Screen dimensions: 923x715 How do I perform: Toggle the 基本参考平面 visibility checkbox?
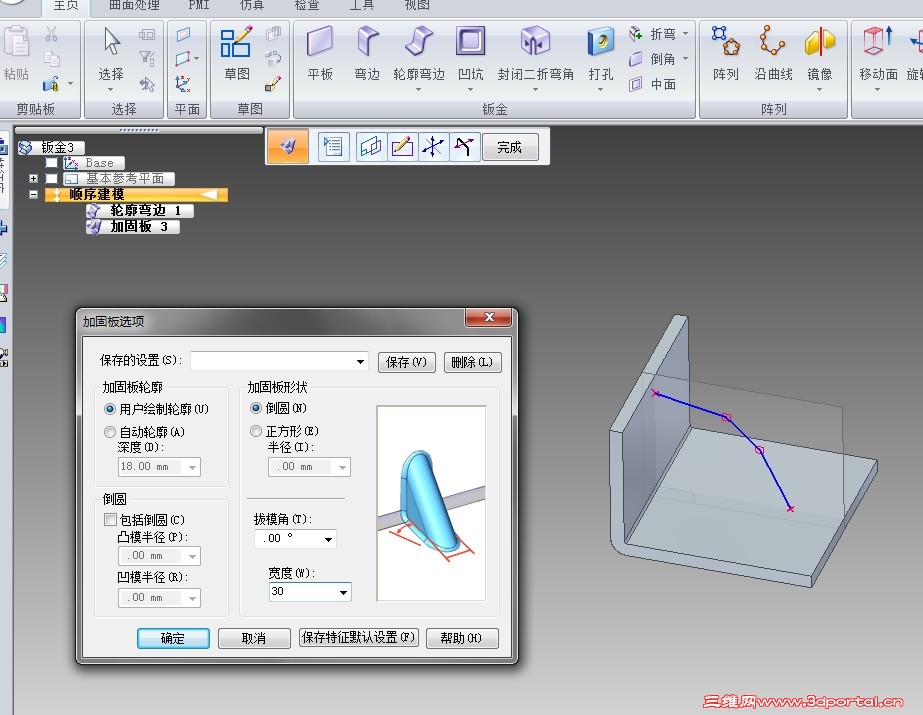(52, 178)
